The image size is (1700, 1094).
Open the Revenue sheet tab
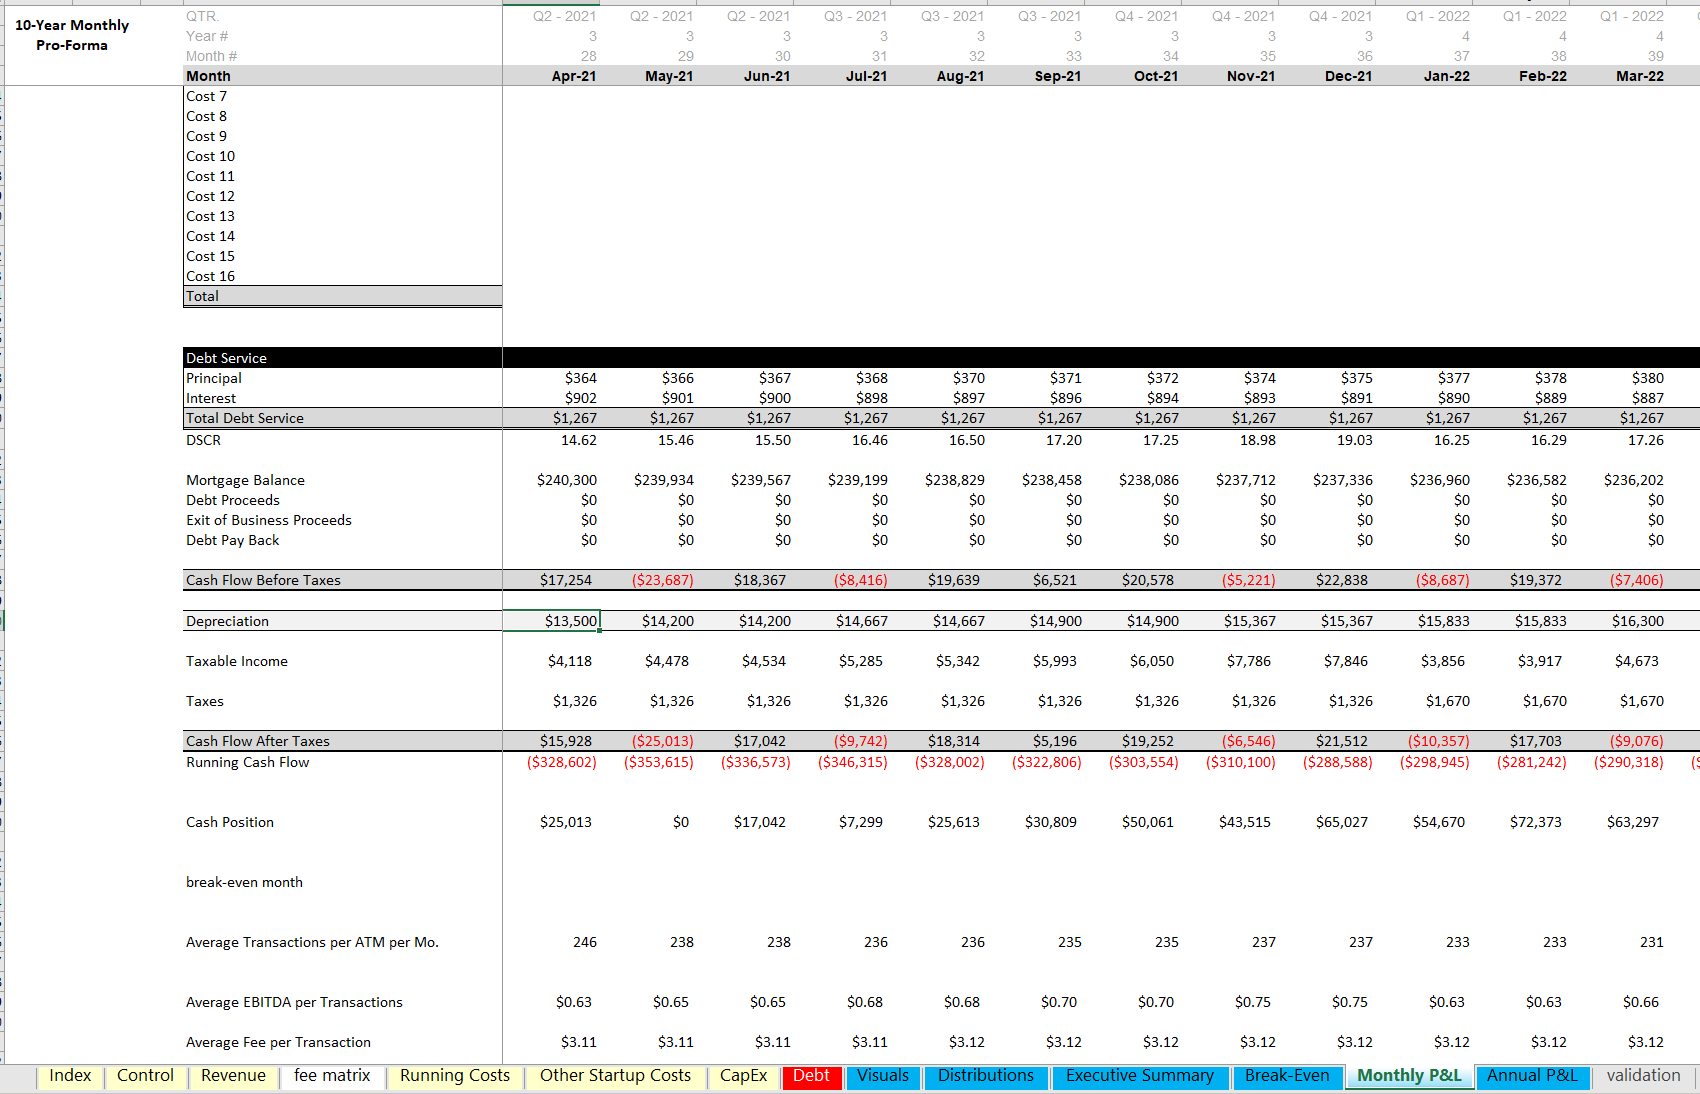233,1076
